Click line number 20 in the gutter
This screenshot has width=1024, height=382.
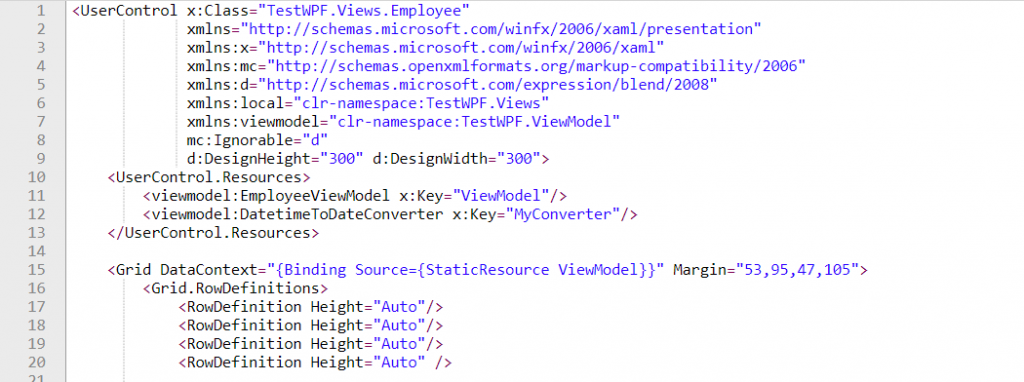point(37,362)
